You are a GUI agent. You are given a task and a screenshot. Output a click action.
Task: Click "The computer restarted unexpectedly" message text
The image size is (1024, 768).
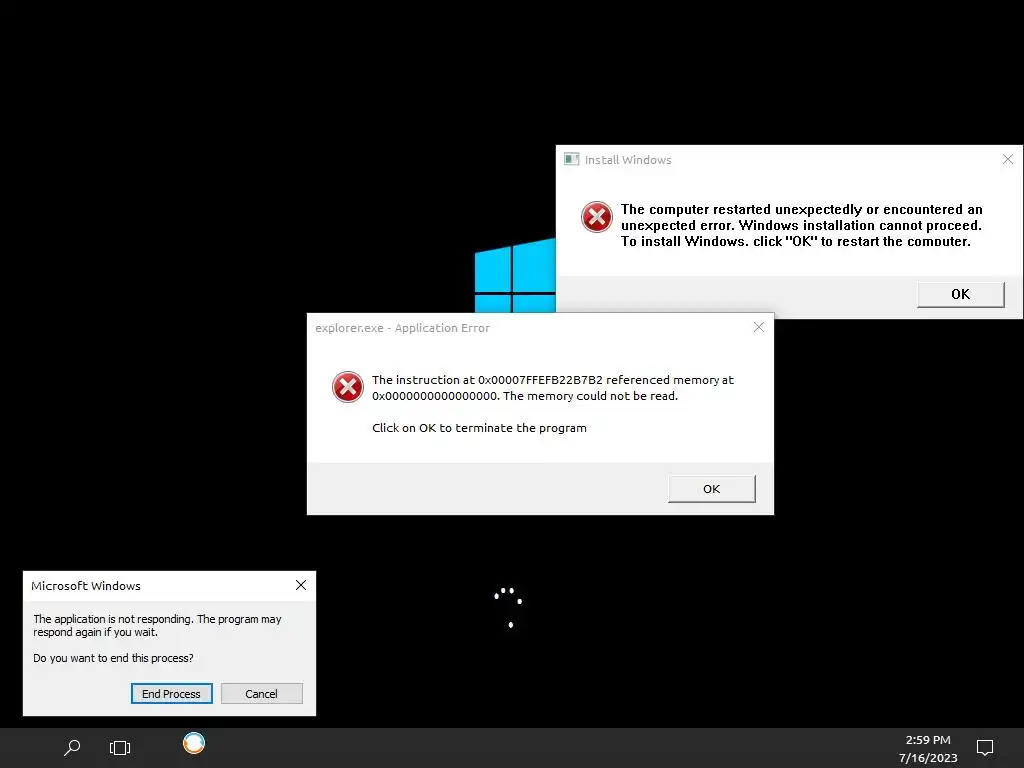pyautogui.click(x=801, y=225)
